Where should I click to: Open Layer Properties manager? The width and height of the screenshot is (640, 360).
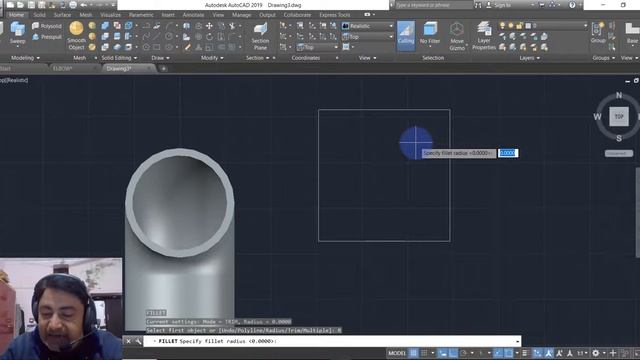(x=484, y=36)
